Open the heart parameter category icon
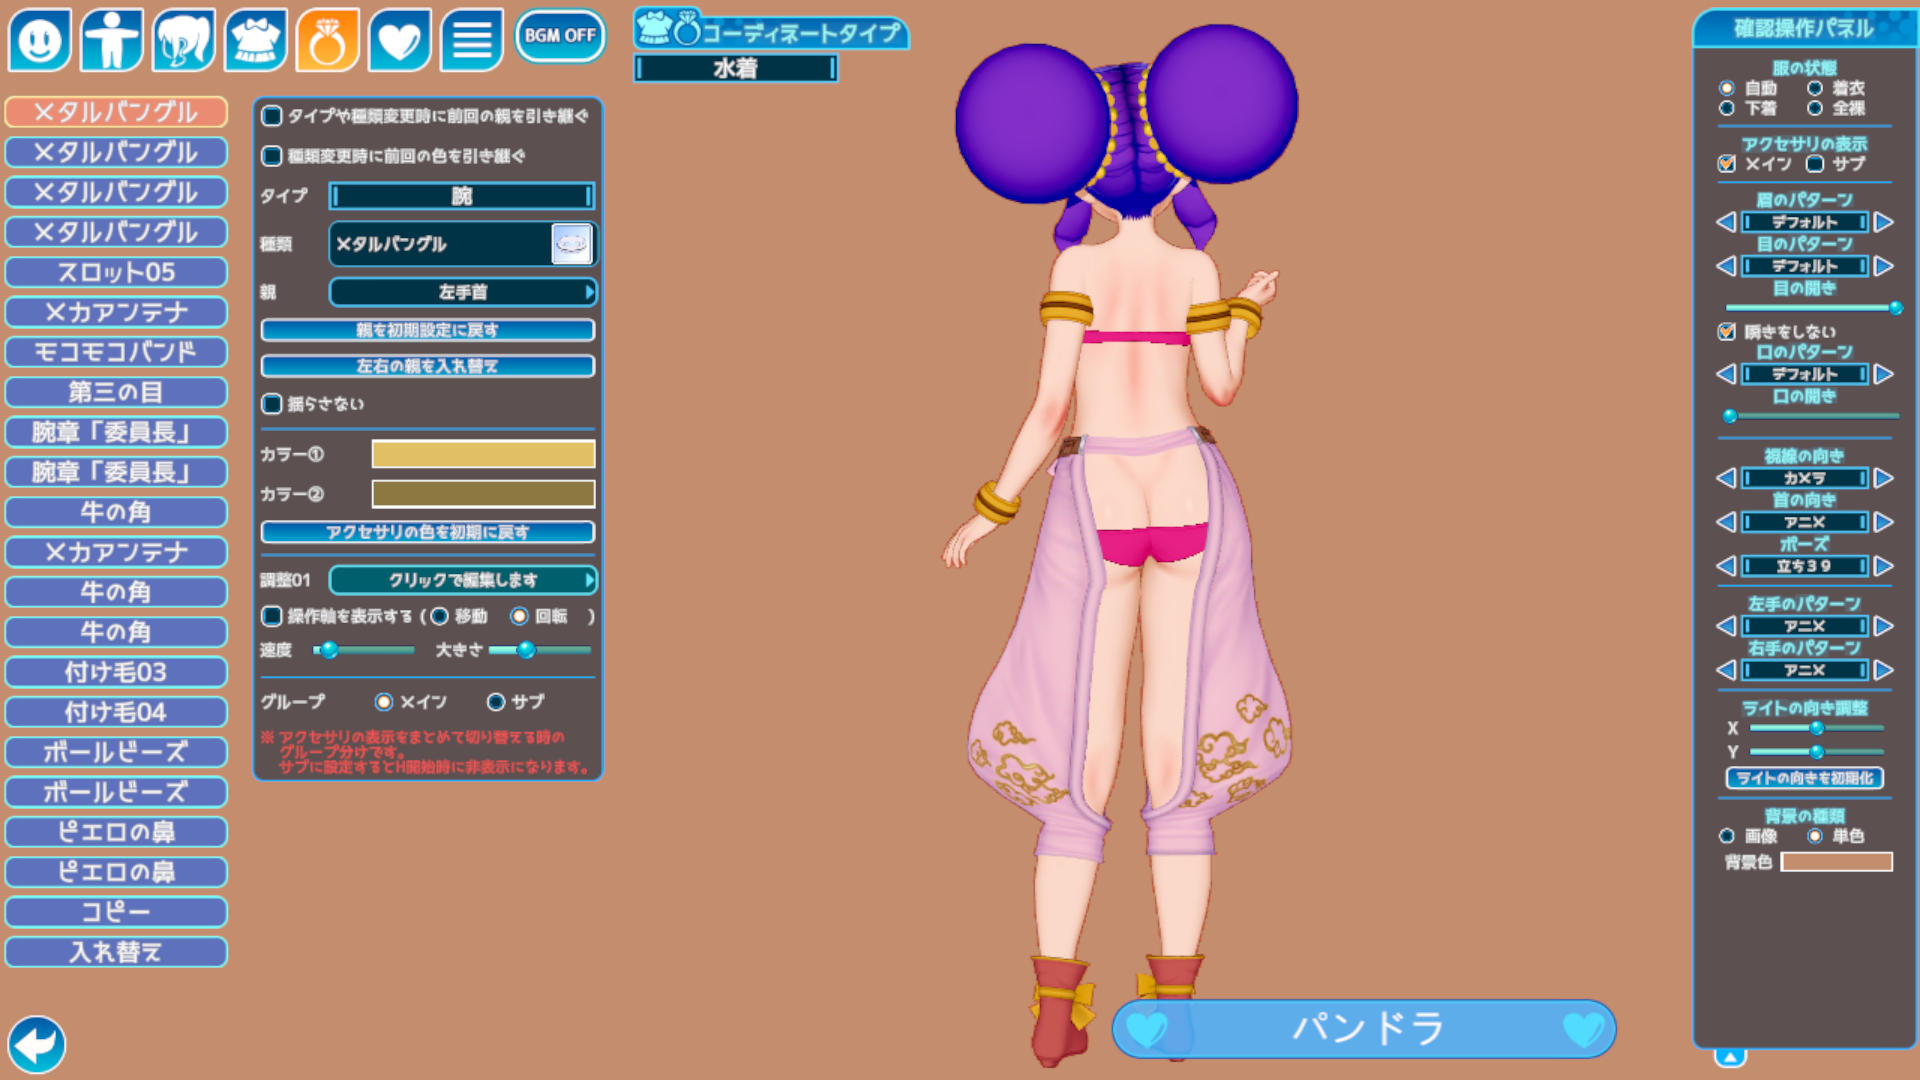 (x=400, y=40)
